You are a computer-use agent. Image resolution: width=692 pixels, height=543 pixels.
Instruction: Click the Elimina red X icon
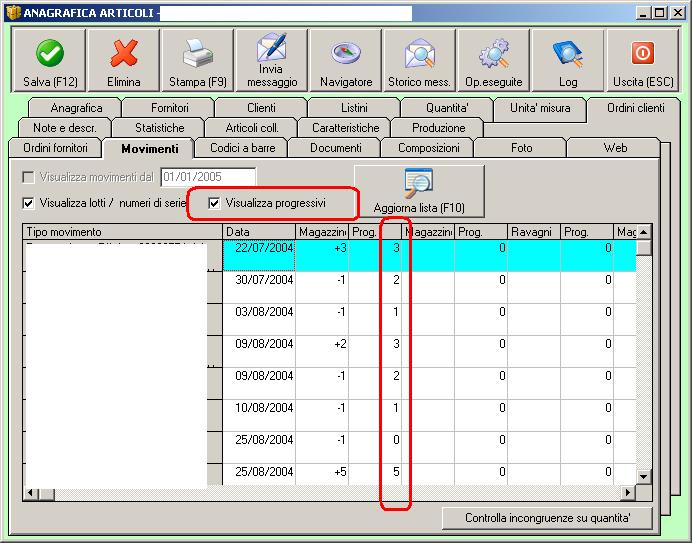pyautogui.click(x=124, y=53)
